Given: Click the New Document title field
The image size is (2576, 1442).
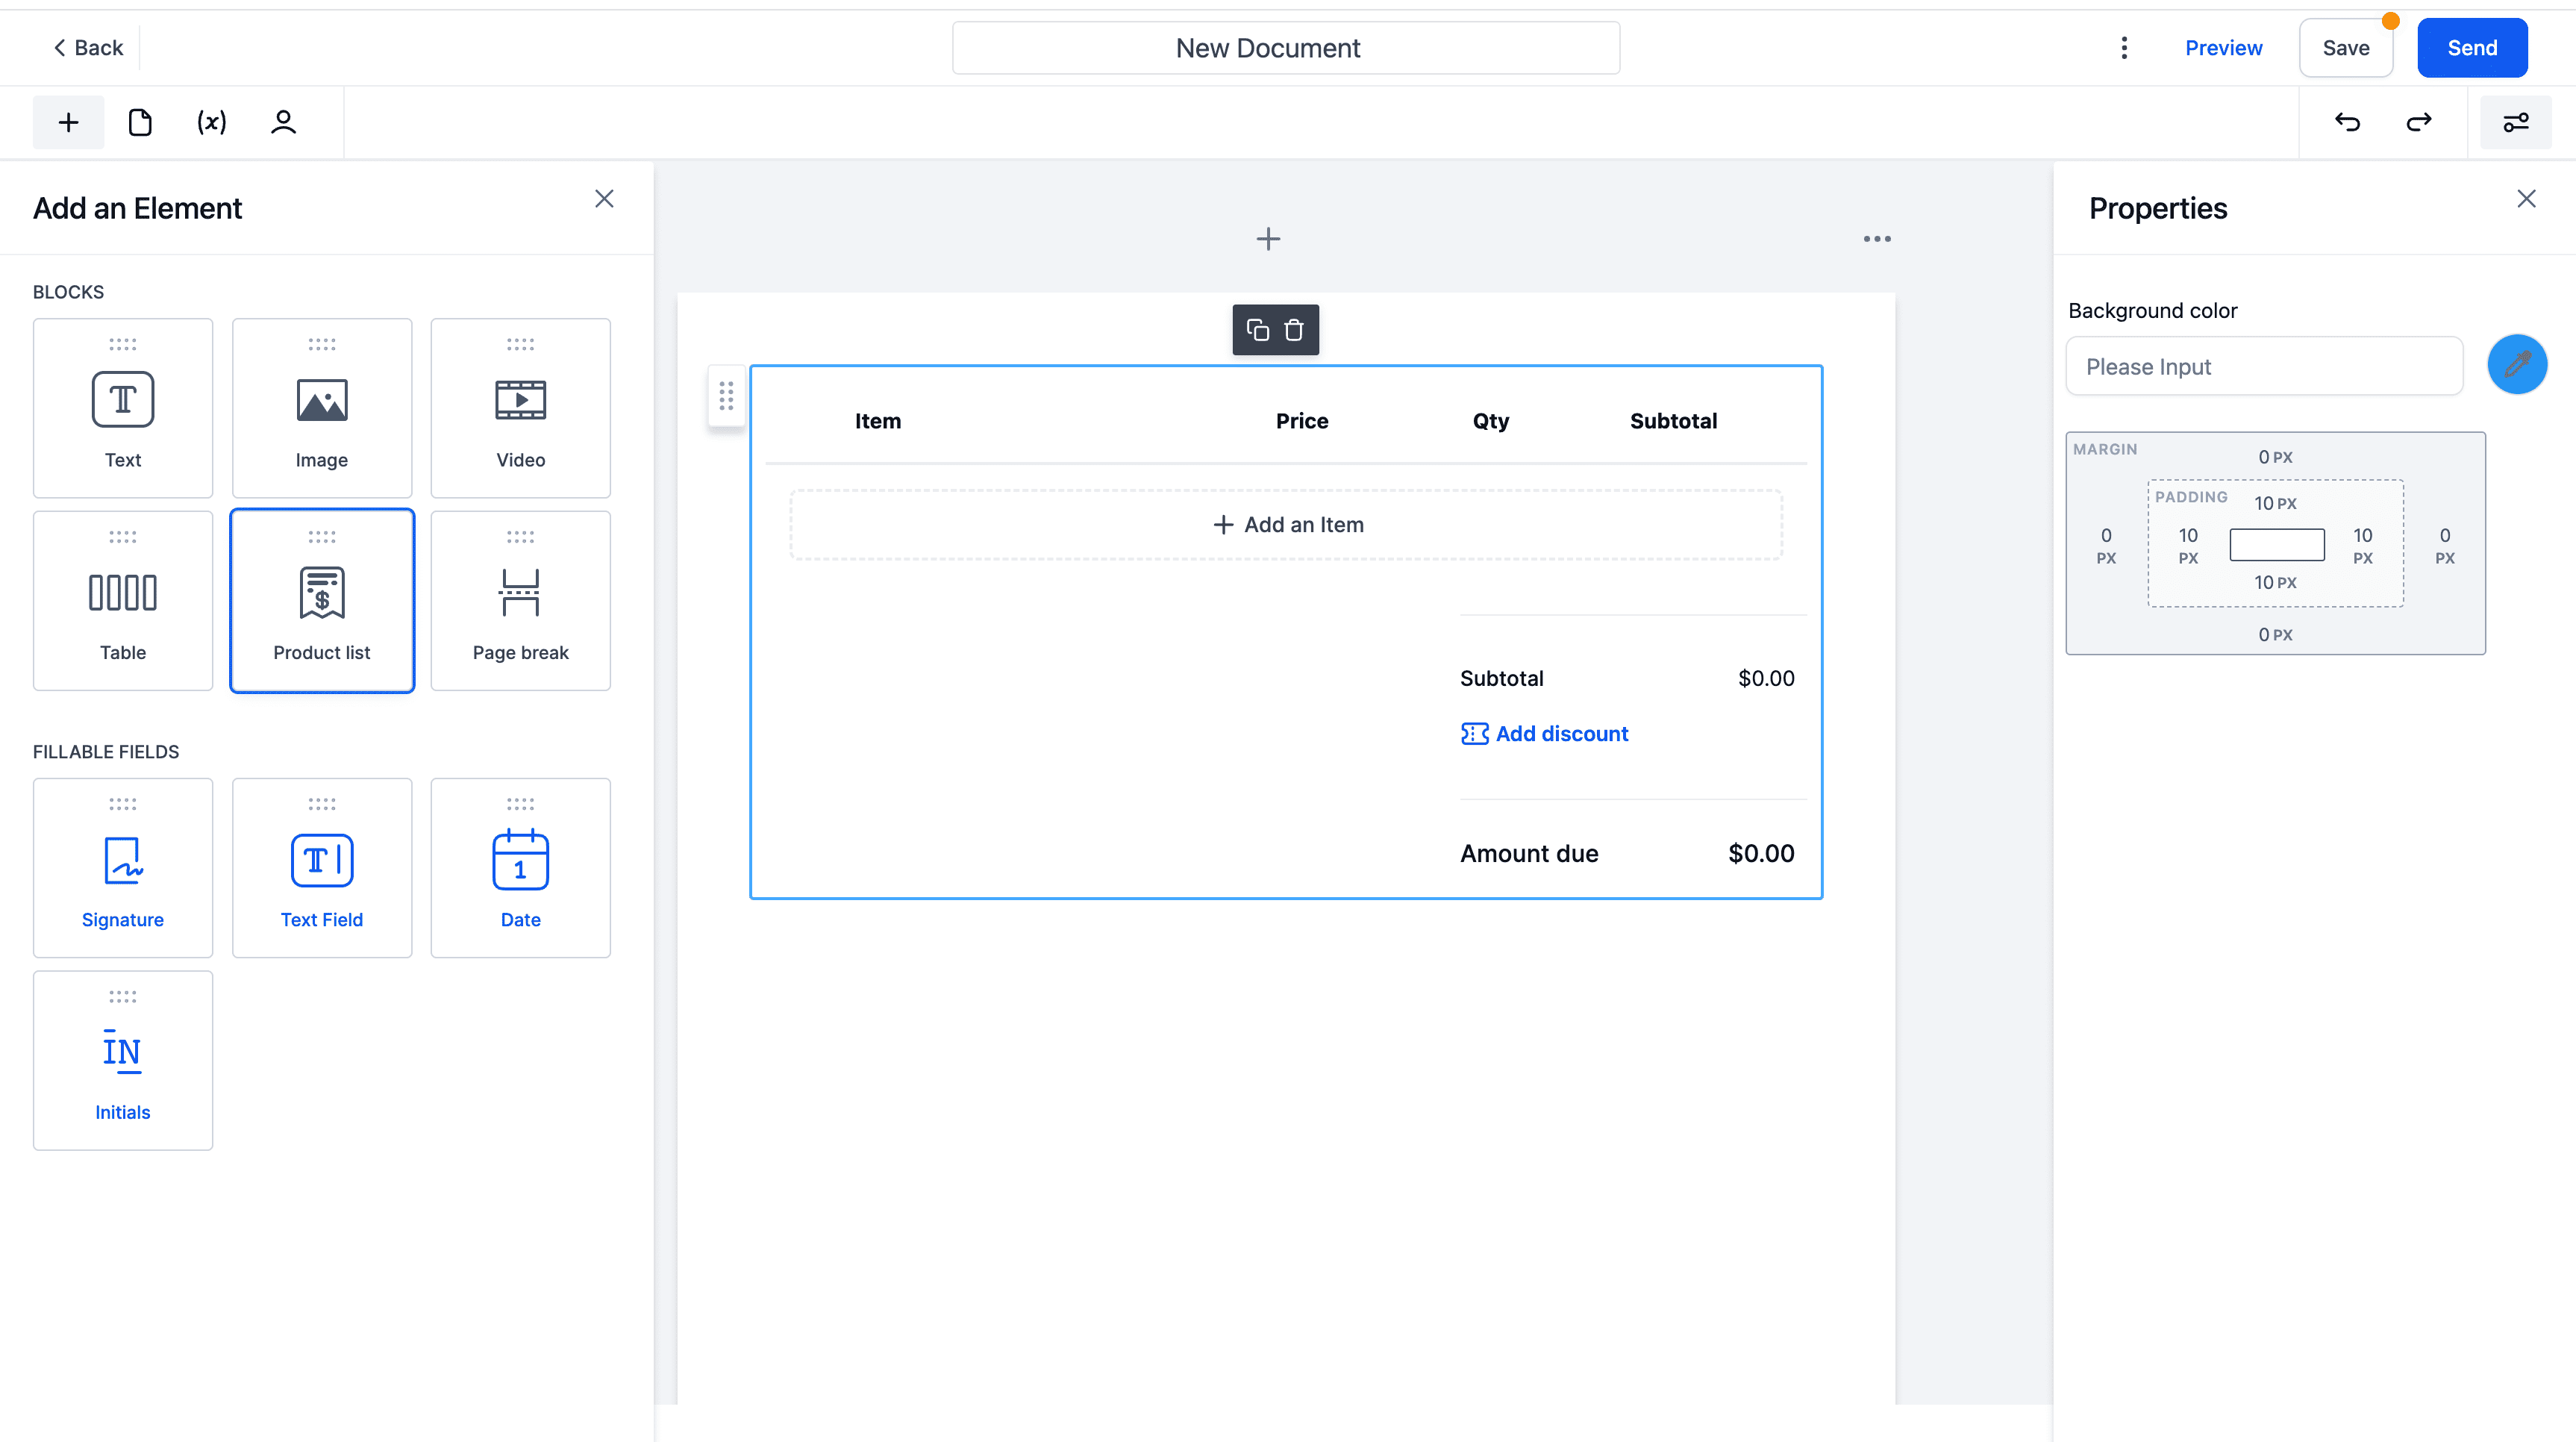Looking at the screenshot, I should click(x=1286, y=48).
